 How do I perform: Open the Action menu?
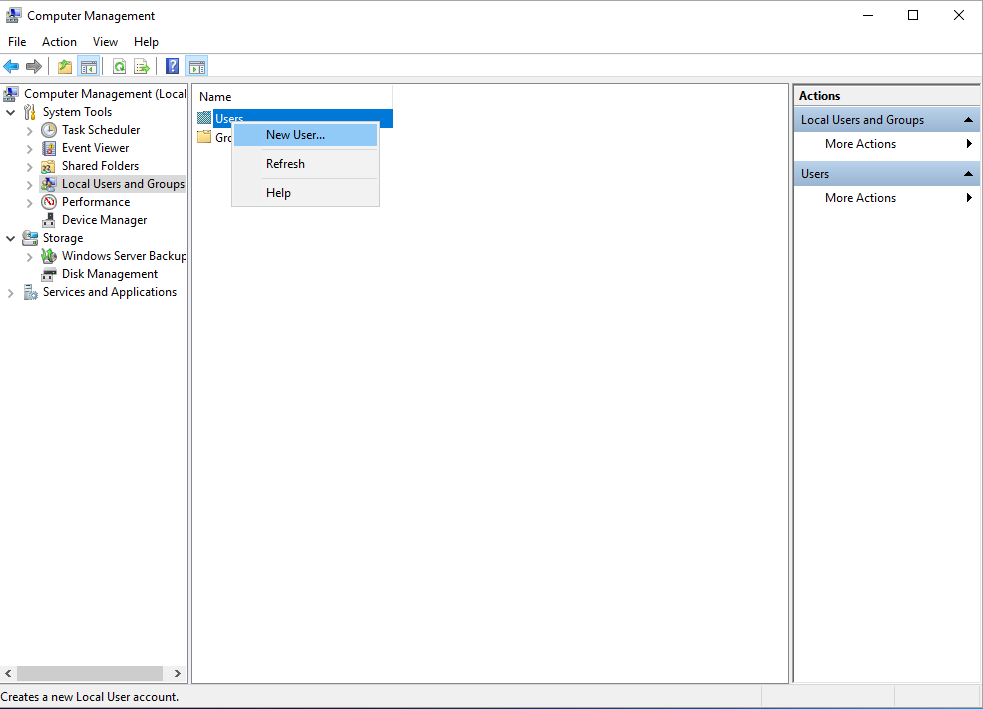(60, 41)
